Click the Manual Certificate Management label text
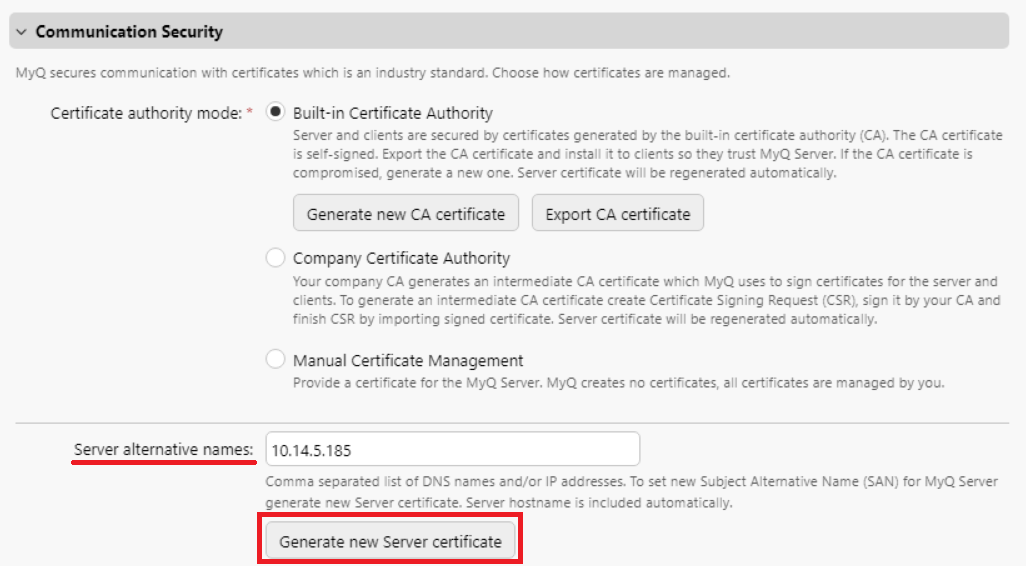1026x566 pixels. [x=408, y=360]
